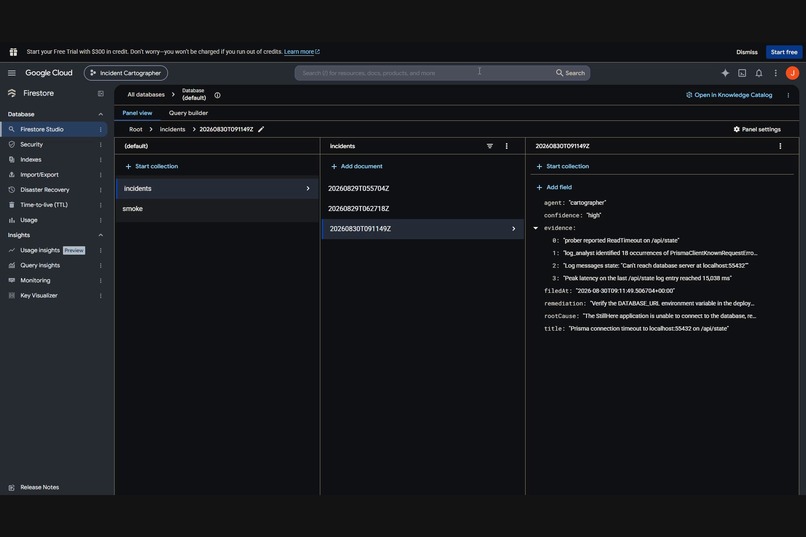
Task: Collapse the Insights sidebar section
Action: pos(101,235)
